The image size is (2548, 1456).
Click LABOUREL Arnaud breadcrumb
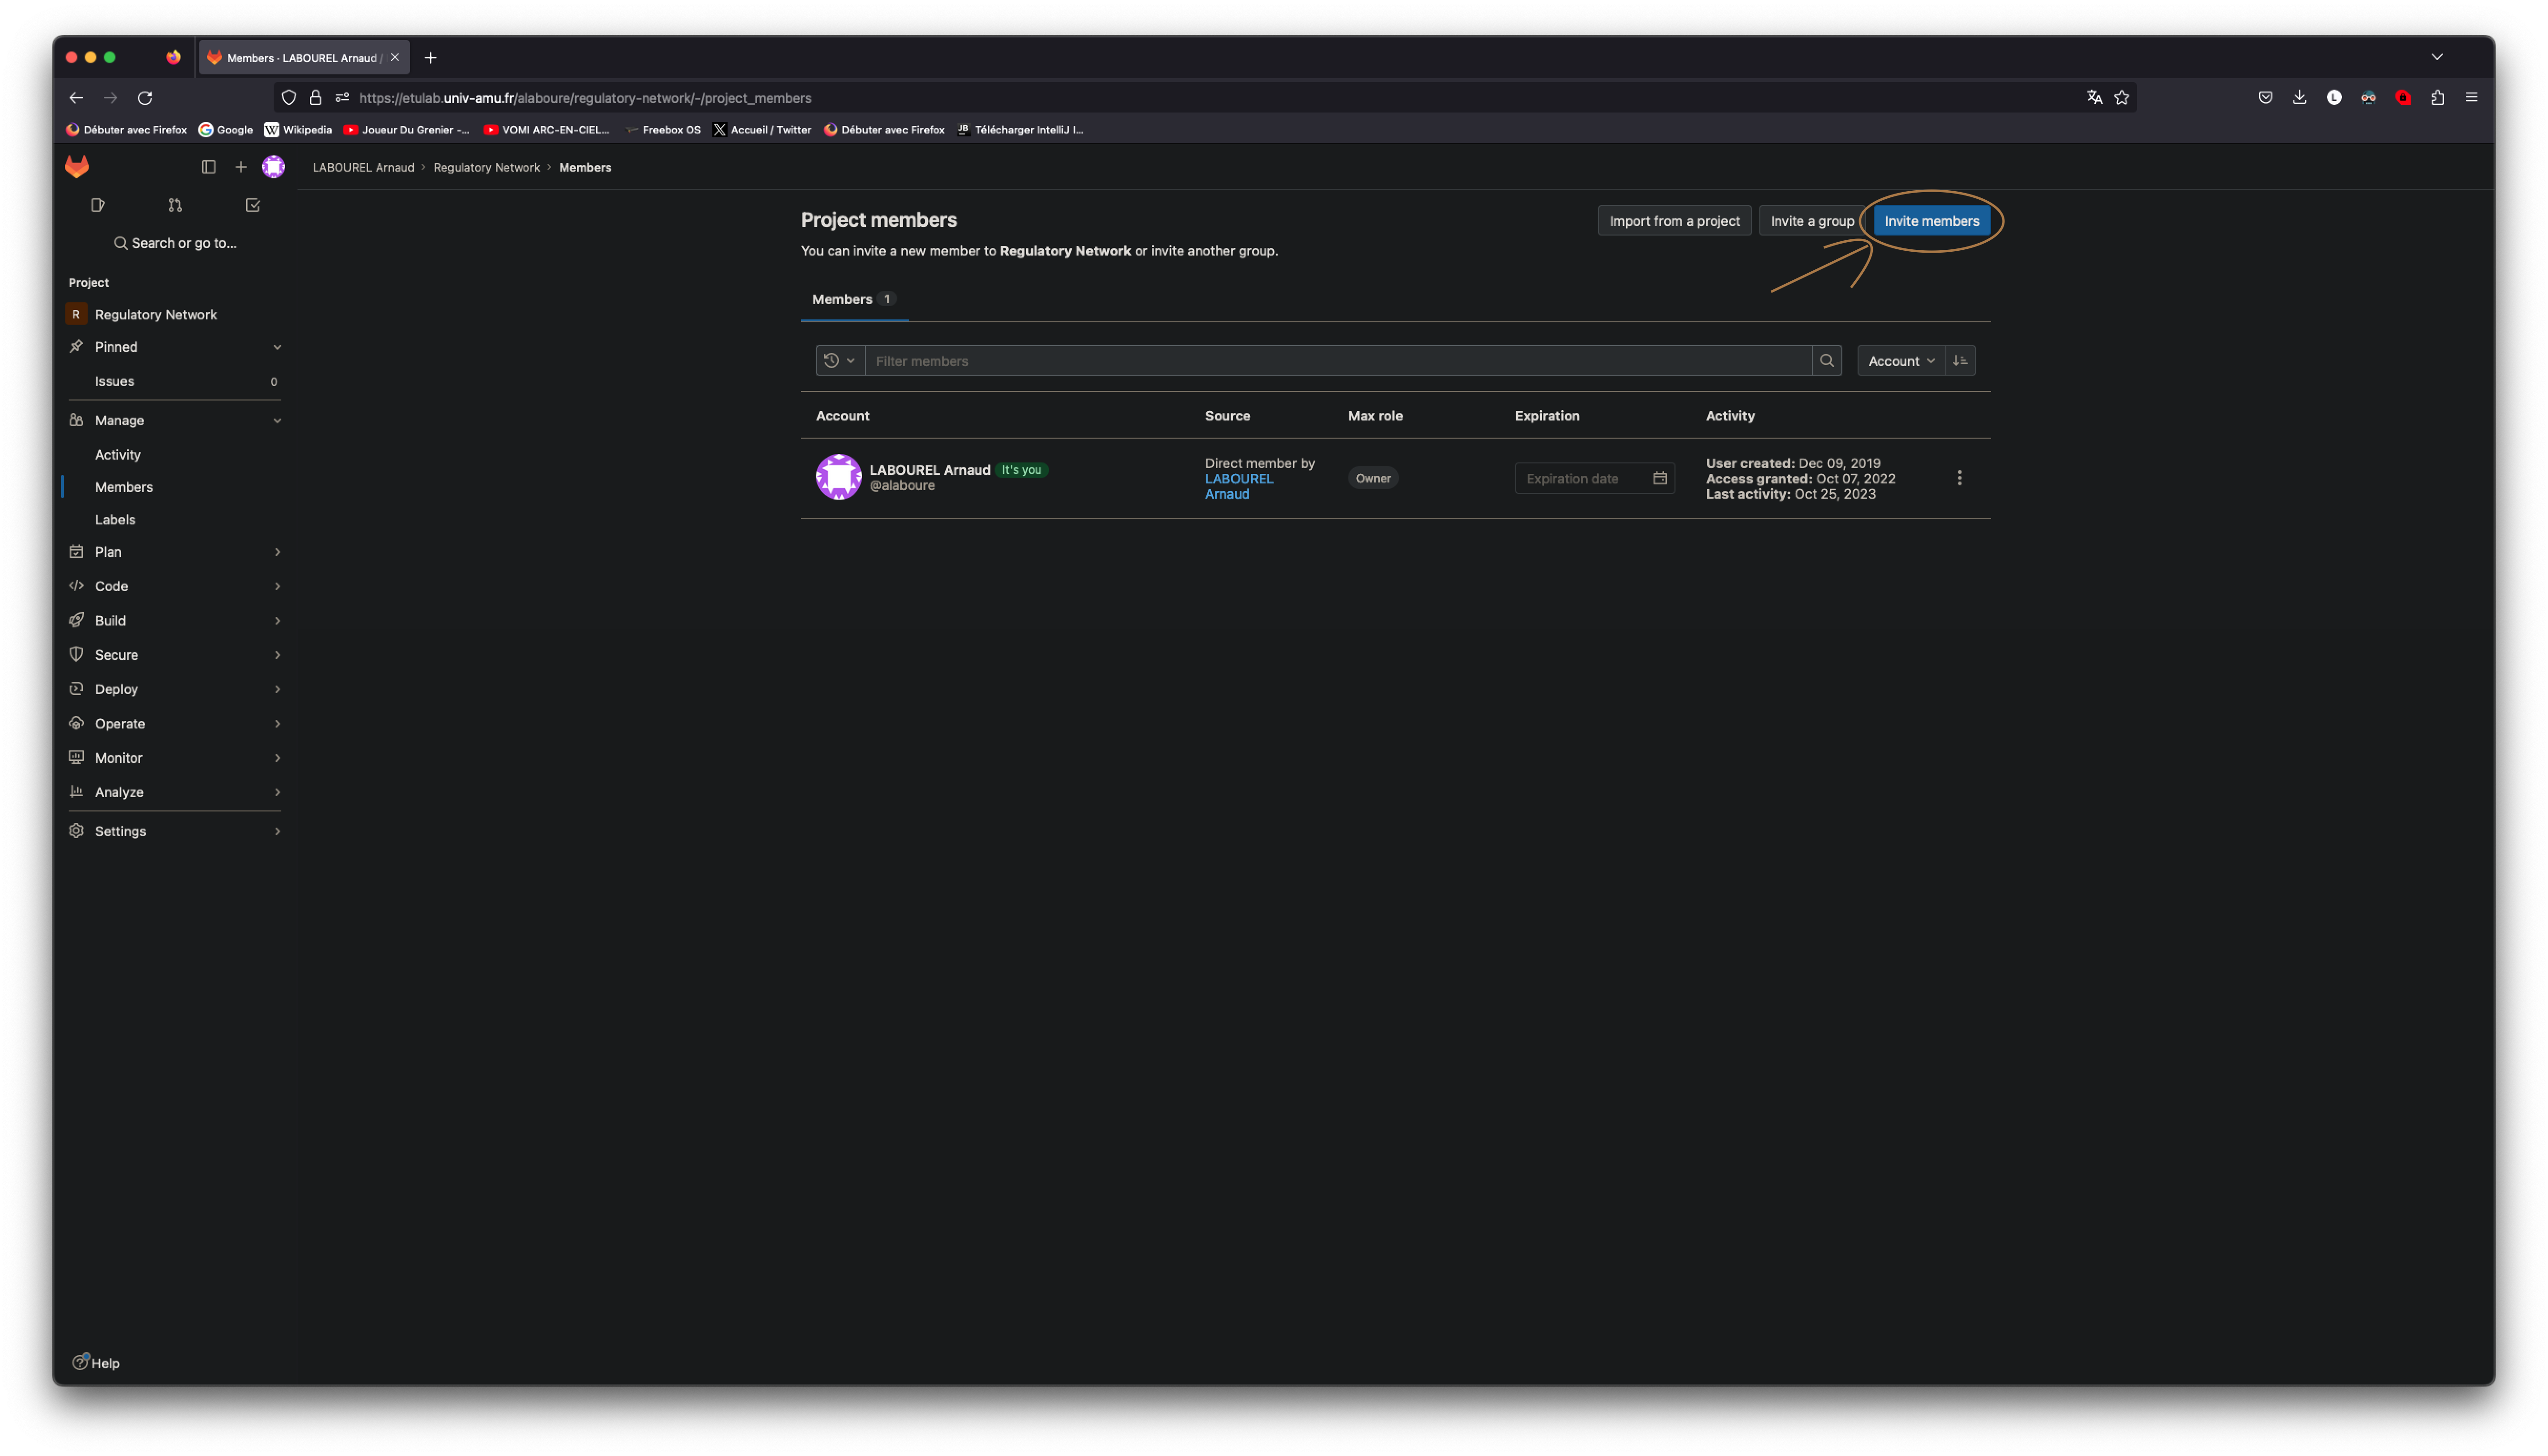pos(363,167)
